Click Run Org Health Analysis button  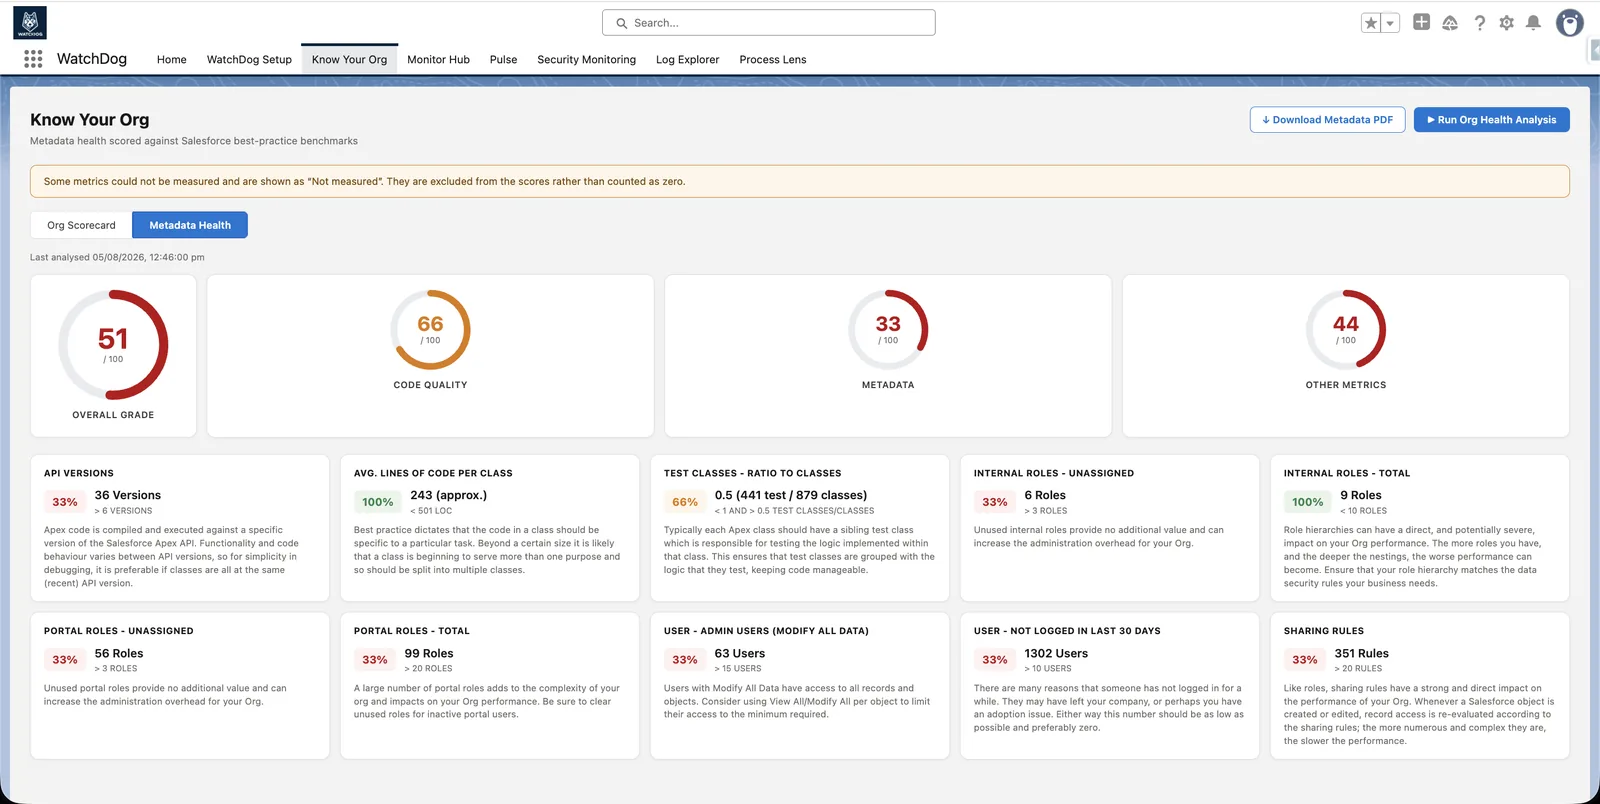tap(1491, 120)
